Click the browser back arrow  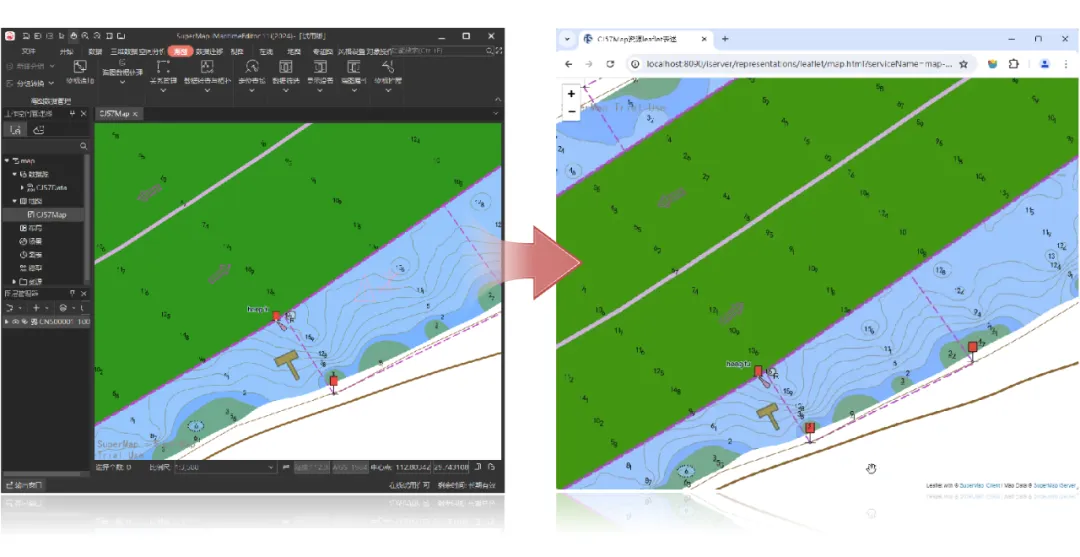pyautogui.click(x=569, y=64)
